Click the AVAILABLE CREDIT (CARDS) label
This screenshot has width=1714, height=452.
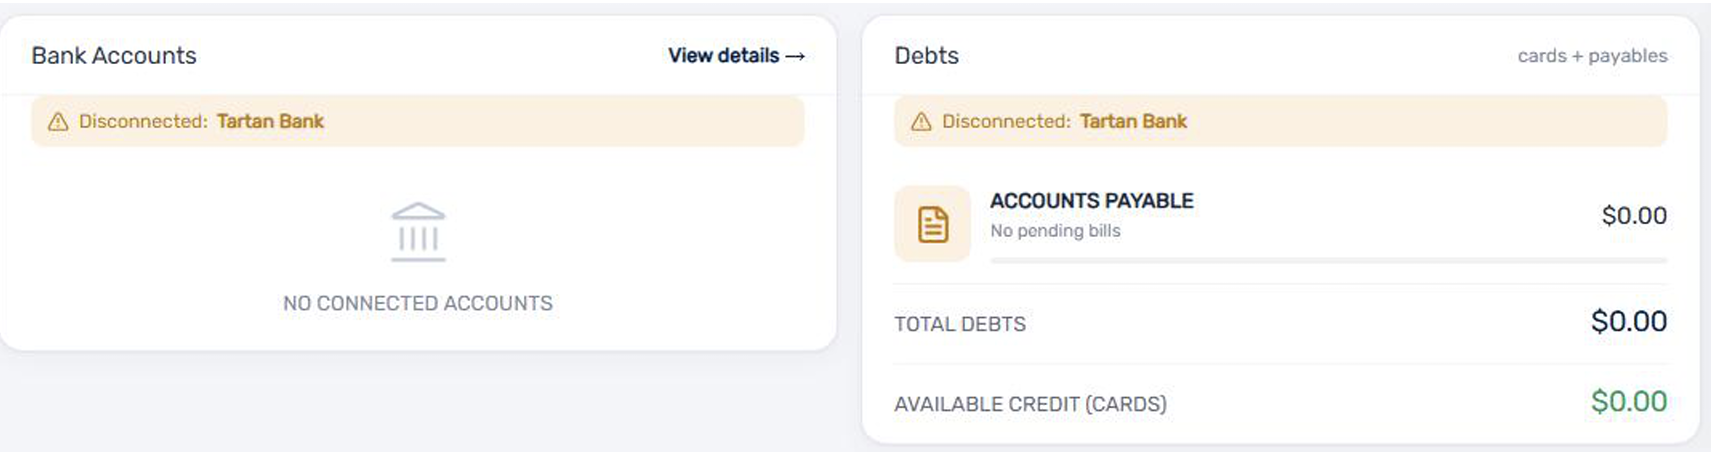(1030, 404)
